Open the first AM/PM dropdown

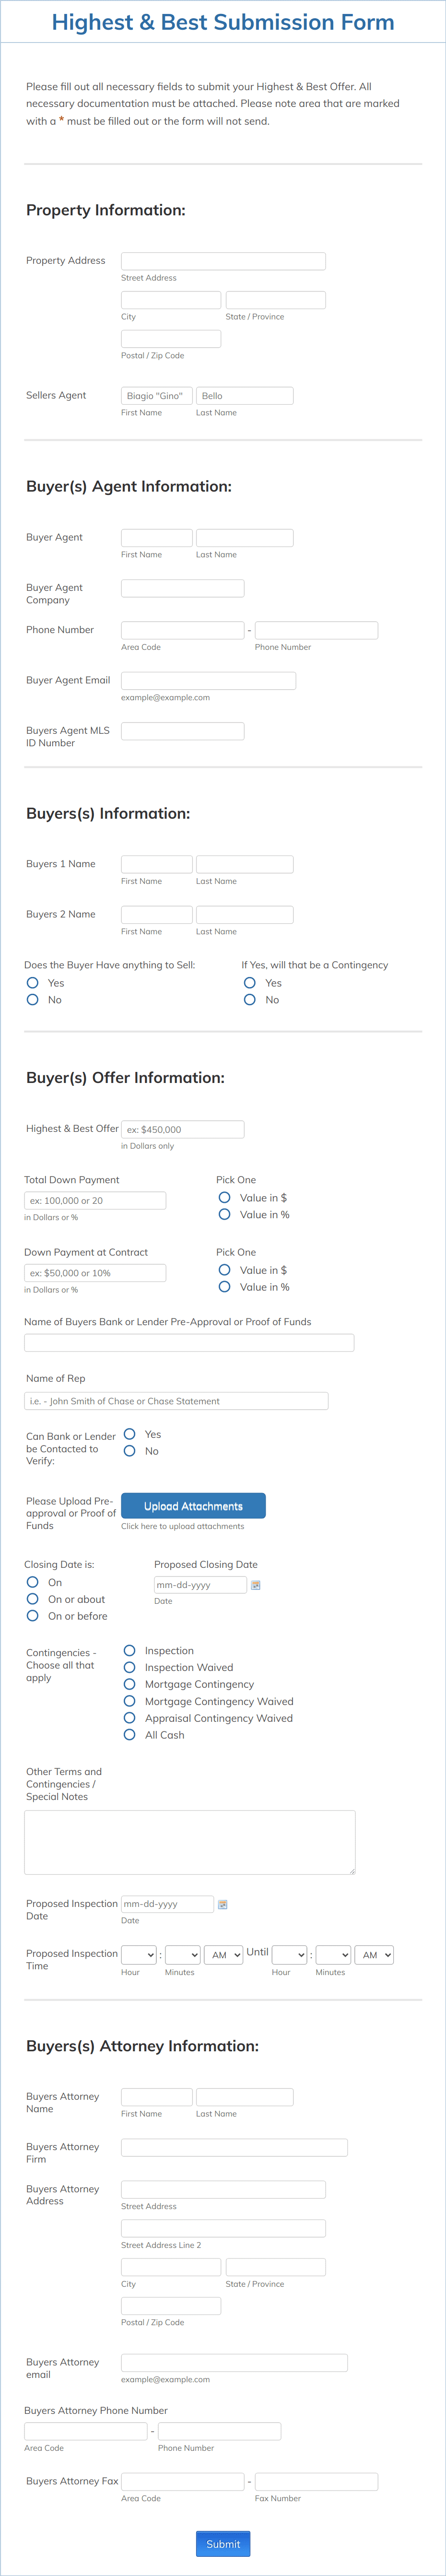tap(224, 1955)
